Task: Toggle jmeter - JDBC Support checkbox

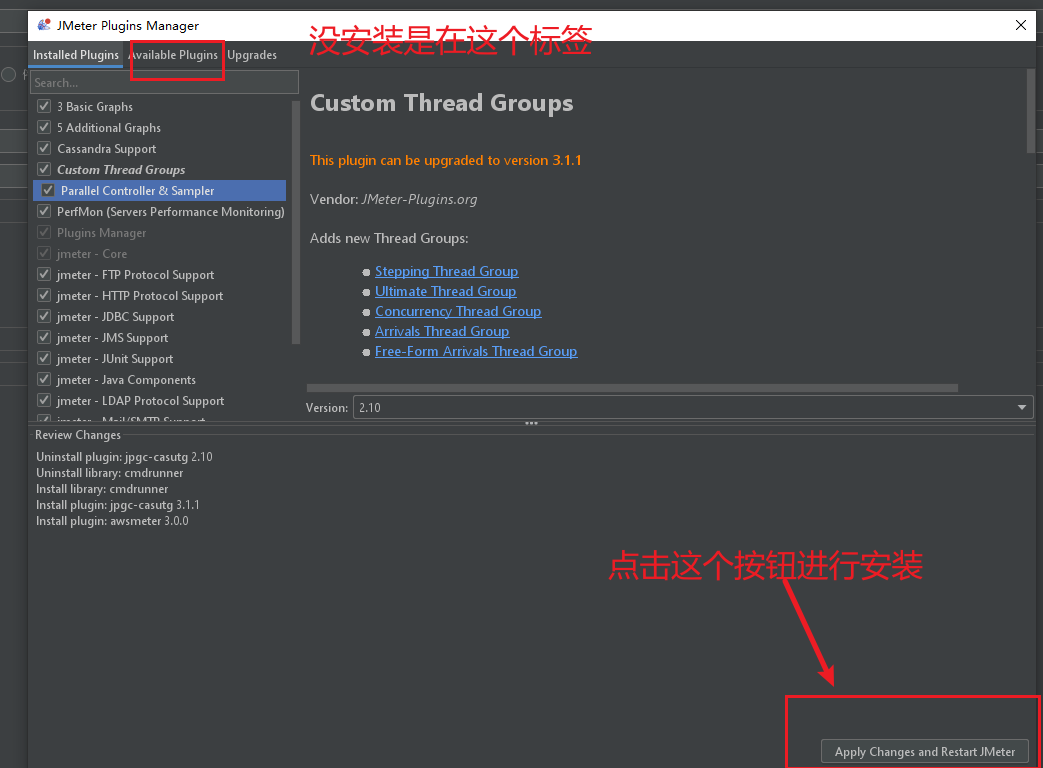Action: (45, 317)
